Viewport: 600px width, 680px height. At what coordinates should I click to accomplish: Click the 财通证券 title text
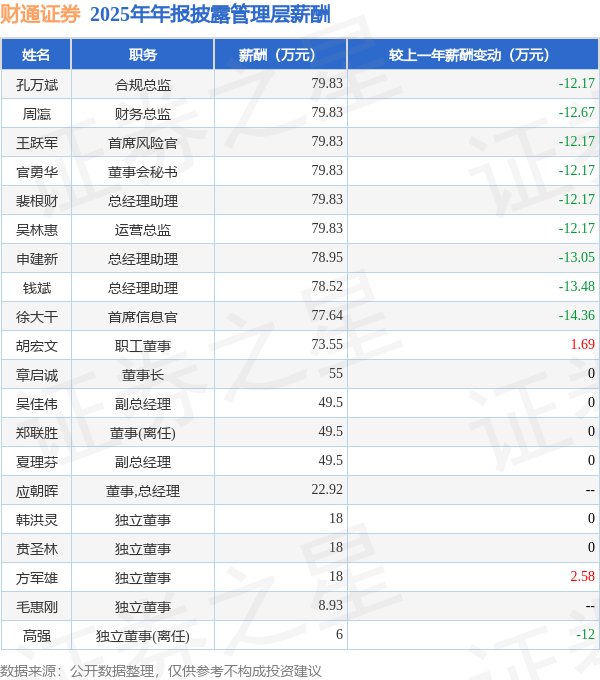[x=40, y=14]
